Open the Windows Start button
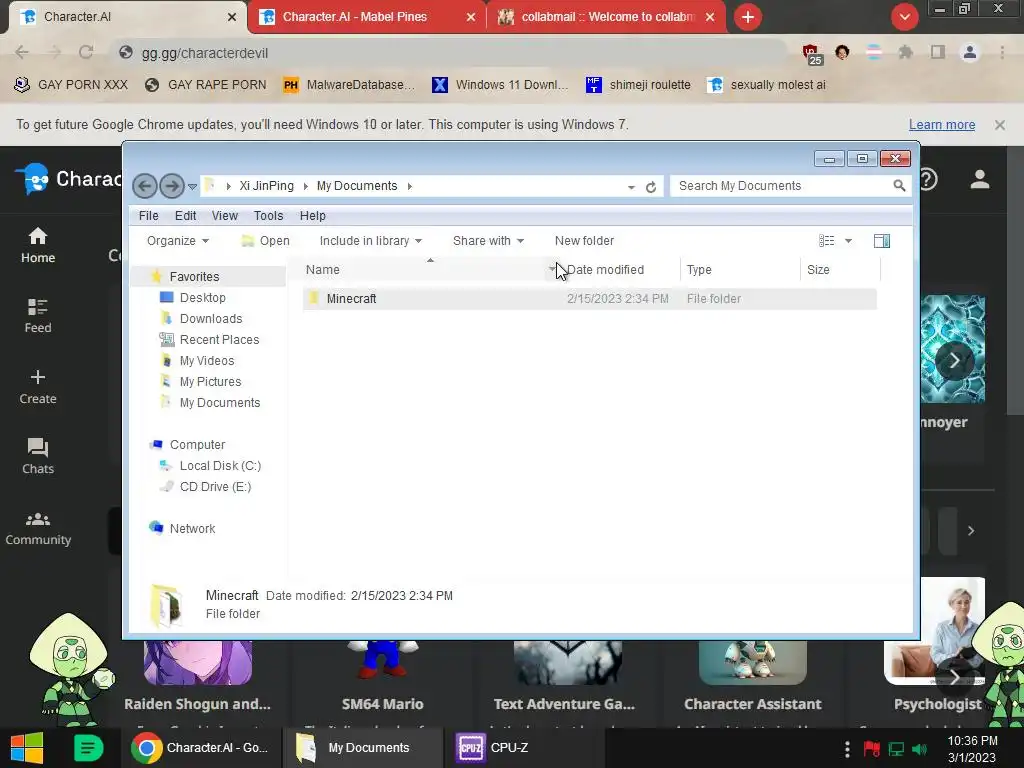Image resolution: width=1024 pixels, height=768 pixels. [x=27, y=748]
